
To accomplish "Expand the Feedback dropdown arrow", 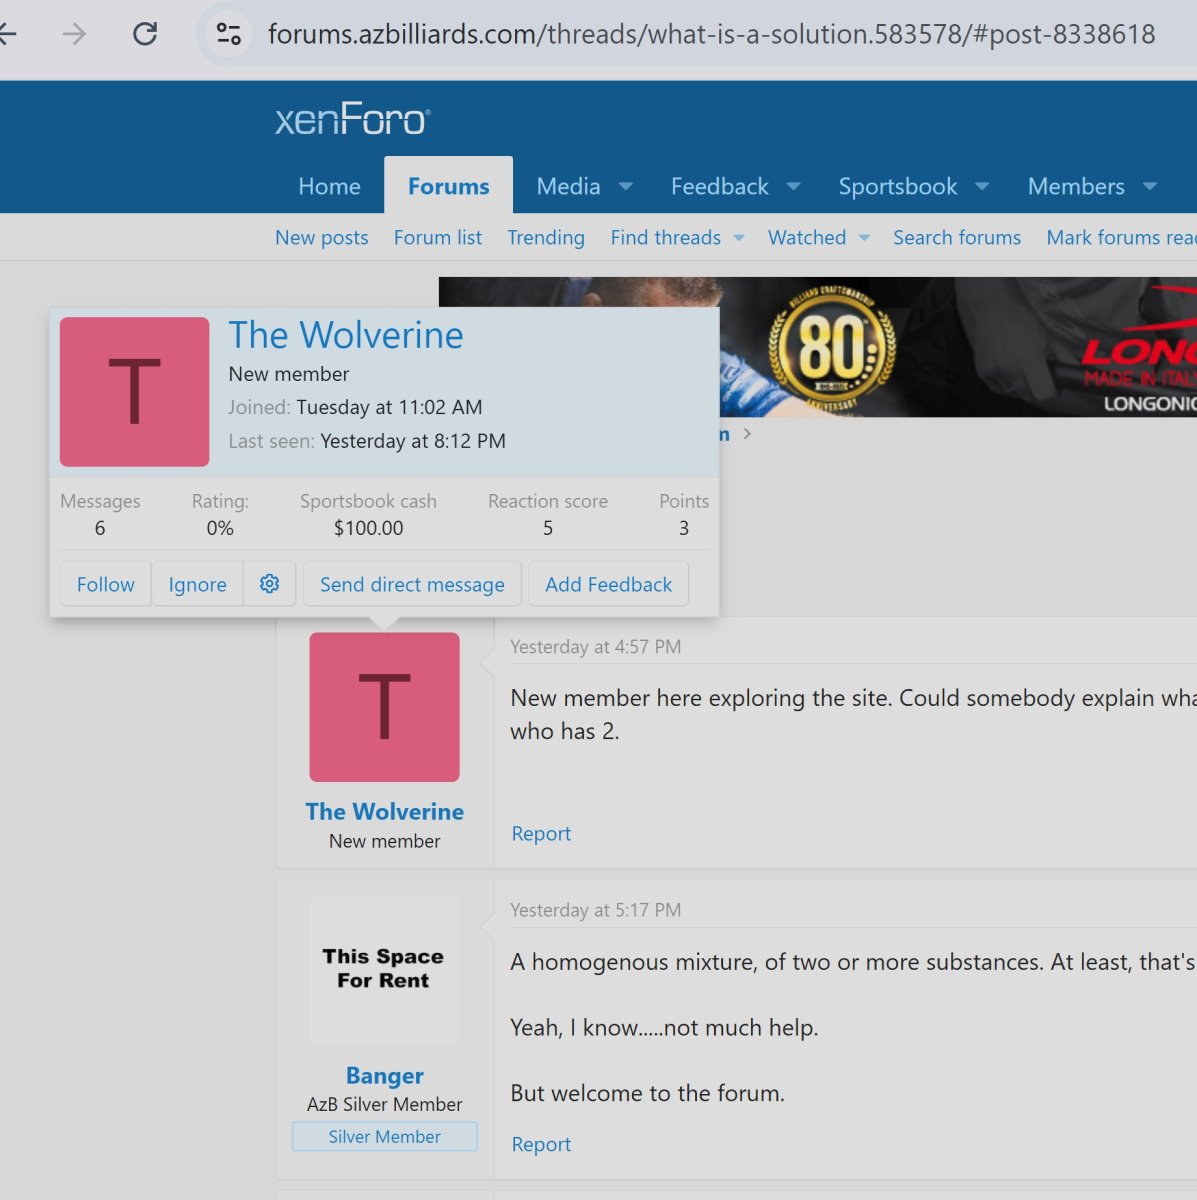I will coord(794,186).
